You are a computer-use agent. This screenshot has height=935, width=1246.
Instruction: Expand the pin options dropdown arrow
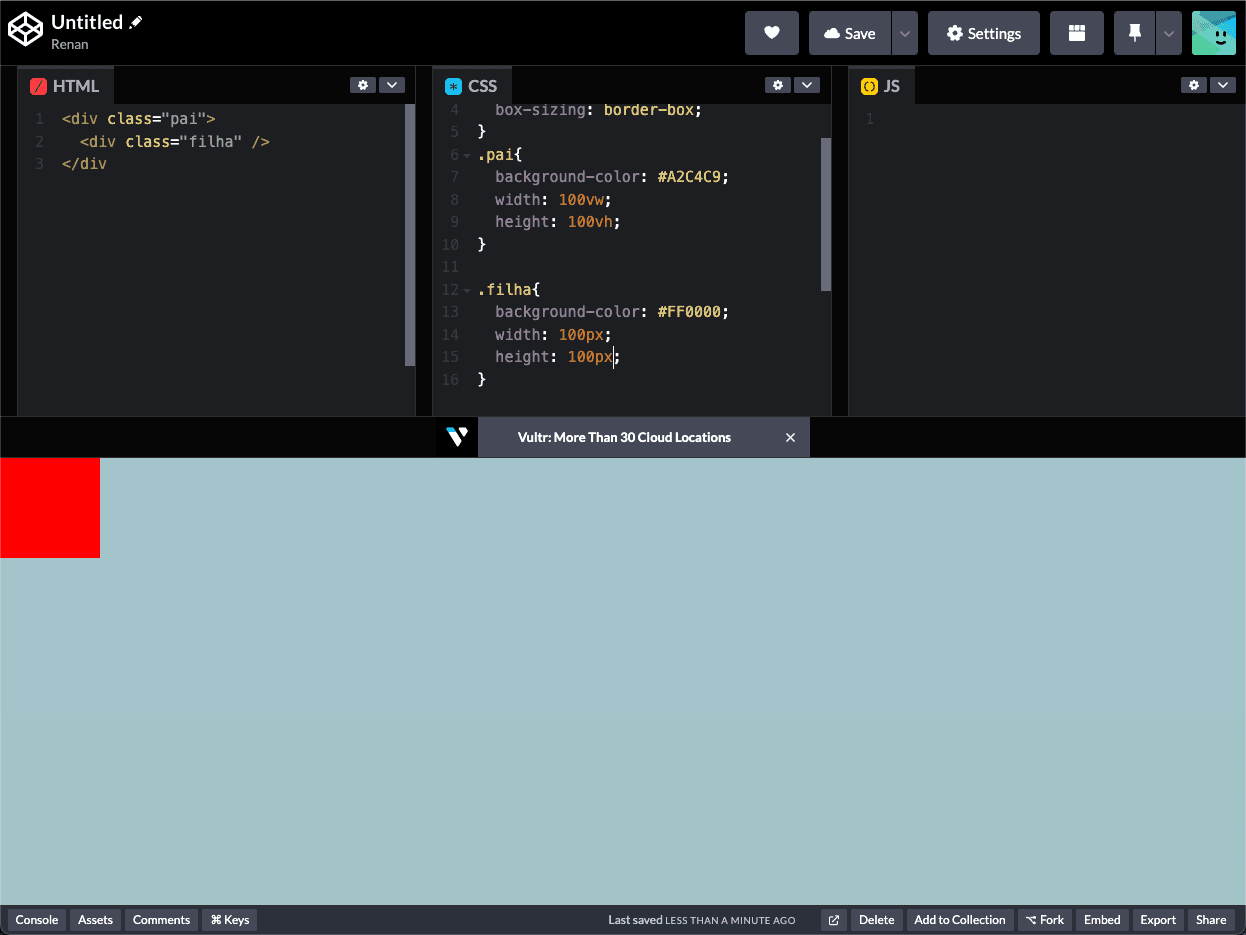coord(1168,33)
